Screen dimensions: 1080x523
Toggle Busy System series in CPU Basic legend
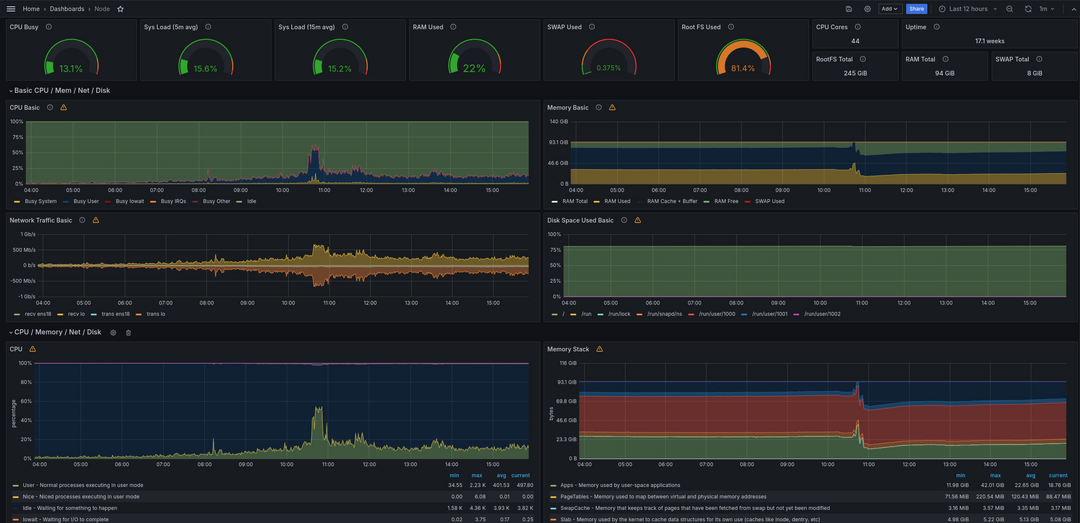pos(40,201)
